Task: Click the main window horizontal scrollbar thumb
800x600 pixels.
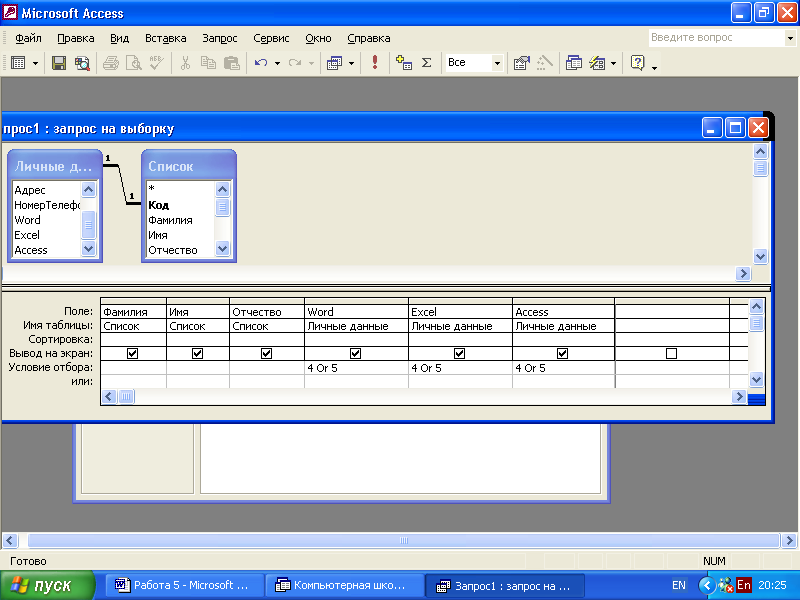Action: click(404, 540)
